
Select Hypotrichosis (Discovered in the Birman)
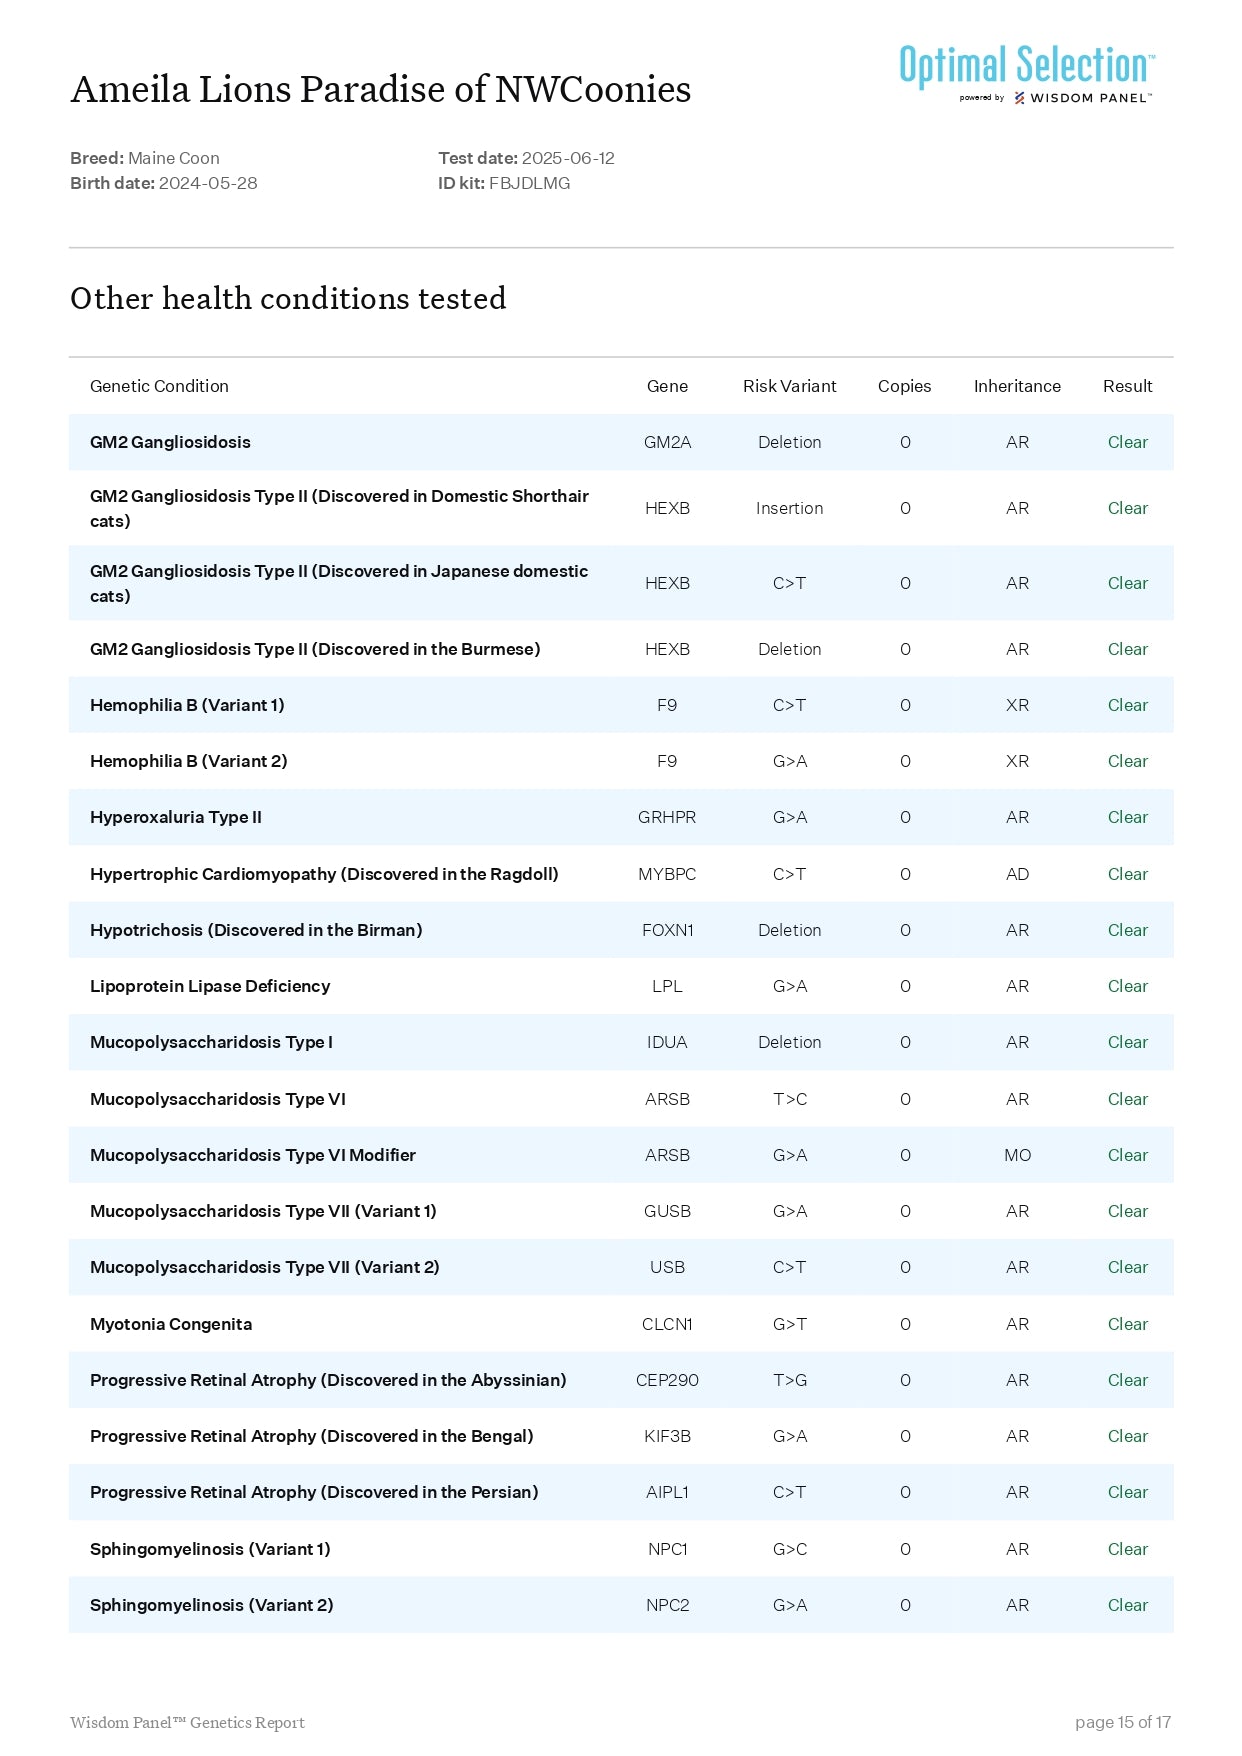pos(256,930)
